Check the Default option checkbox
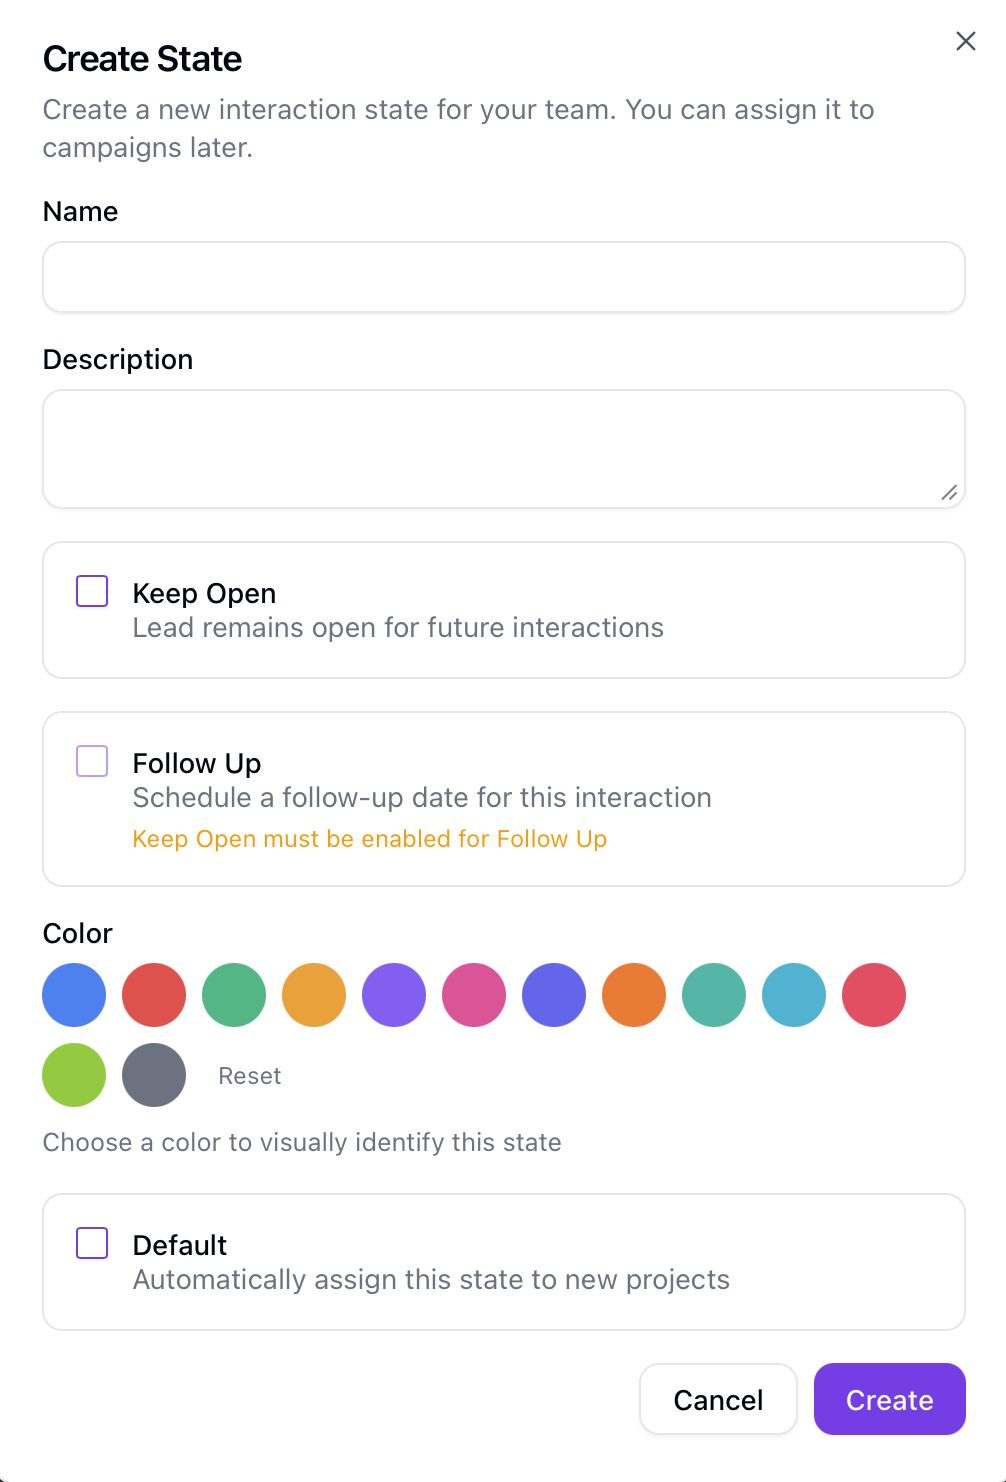 (x=92, y=1243)
